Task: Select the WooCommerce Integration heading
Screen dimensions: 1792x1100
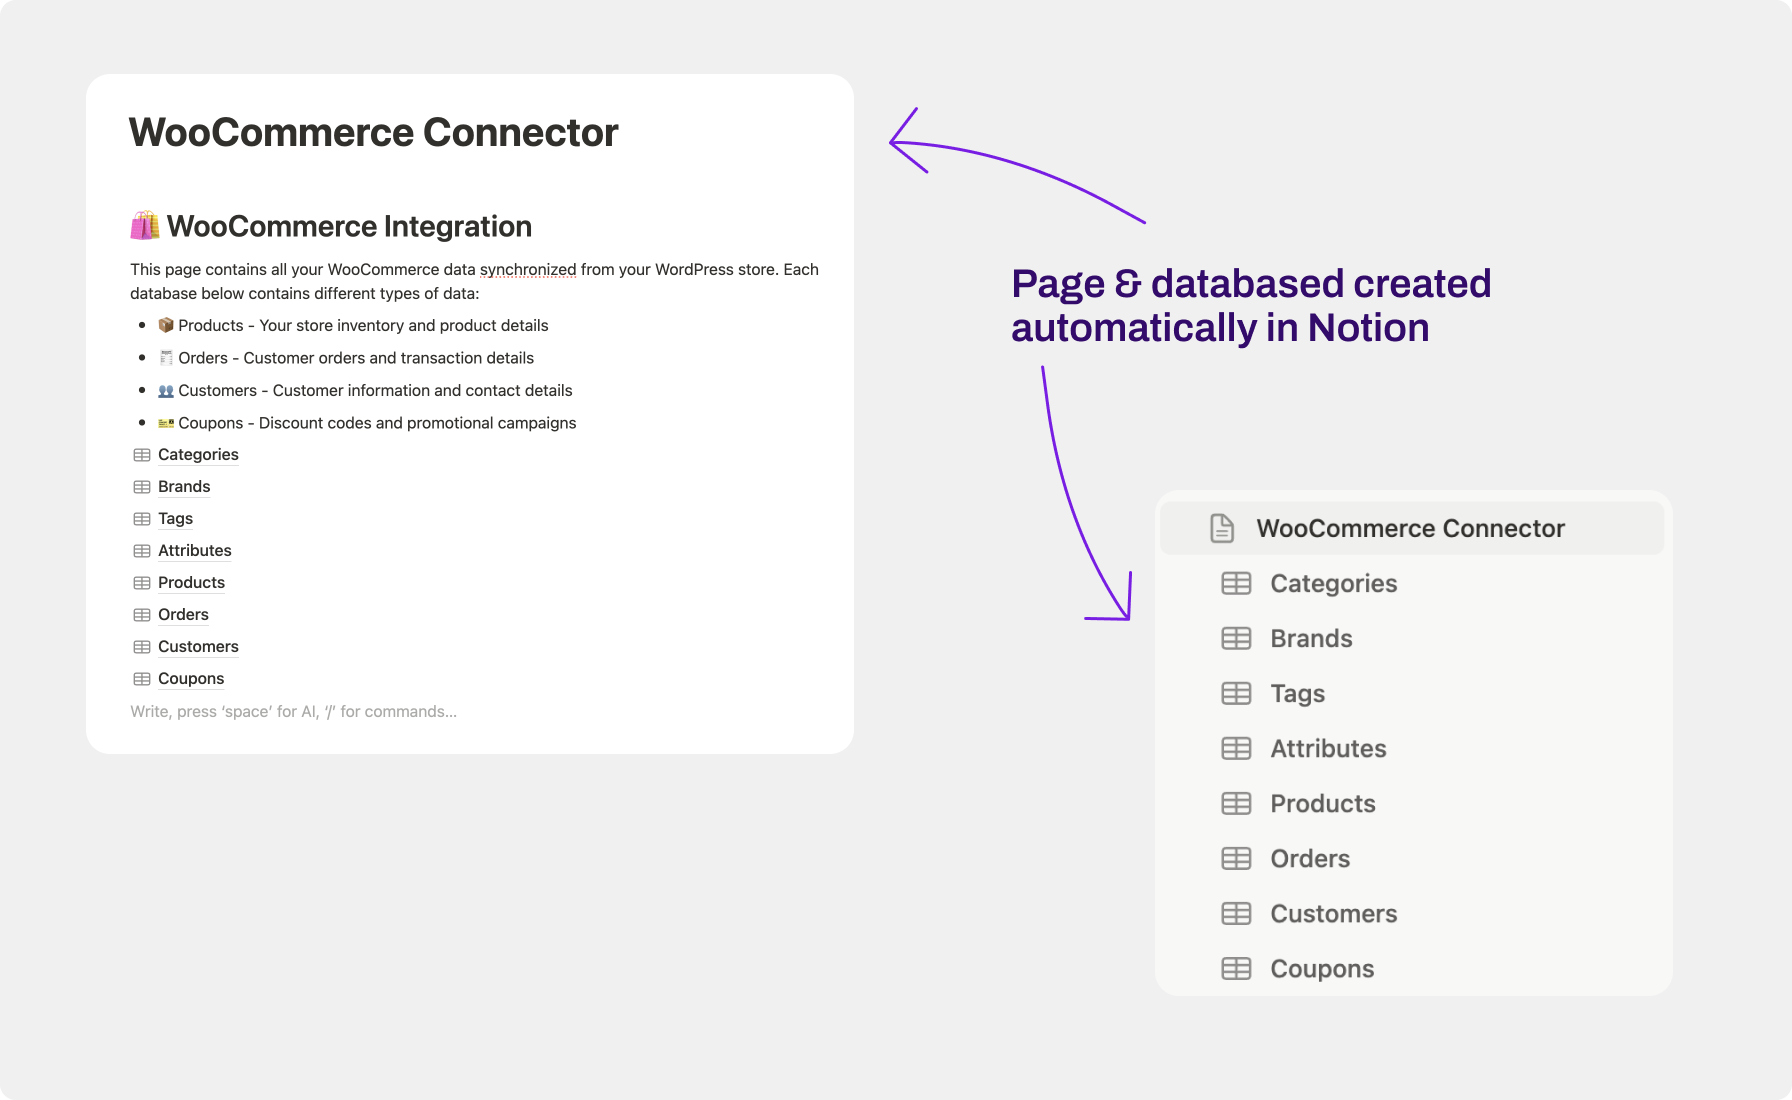Action: (x=350, y=226)
